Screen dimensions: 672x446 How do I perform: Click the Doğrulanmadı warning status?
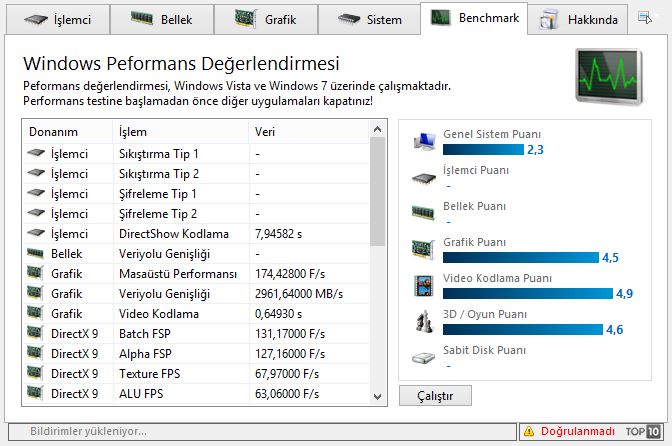tap(577, 431)
